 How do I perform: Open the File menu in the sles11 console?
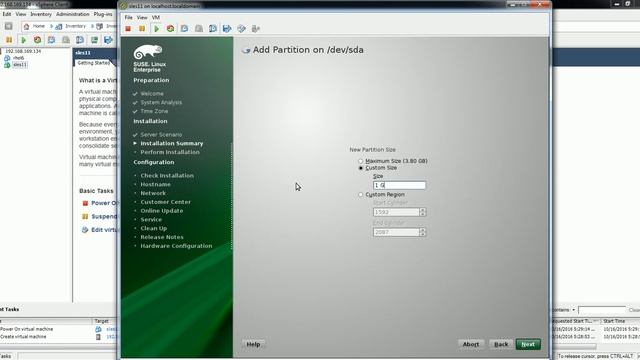tap(129, 18)
